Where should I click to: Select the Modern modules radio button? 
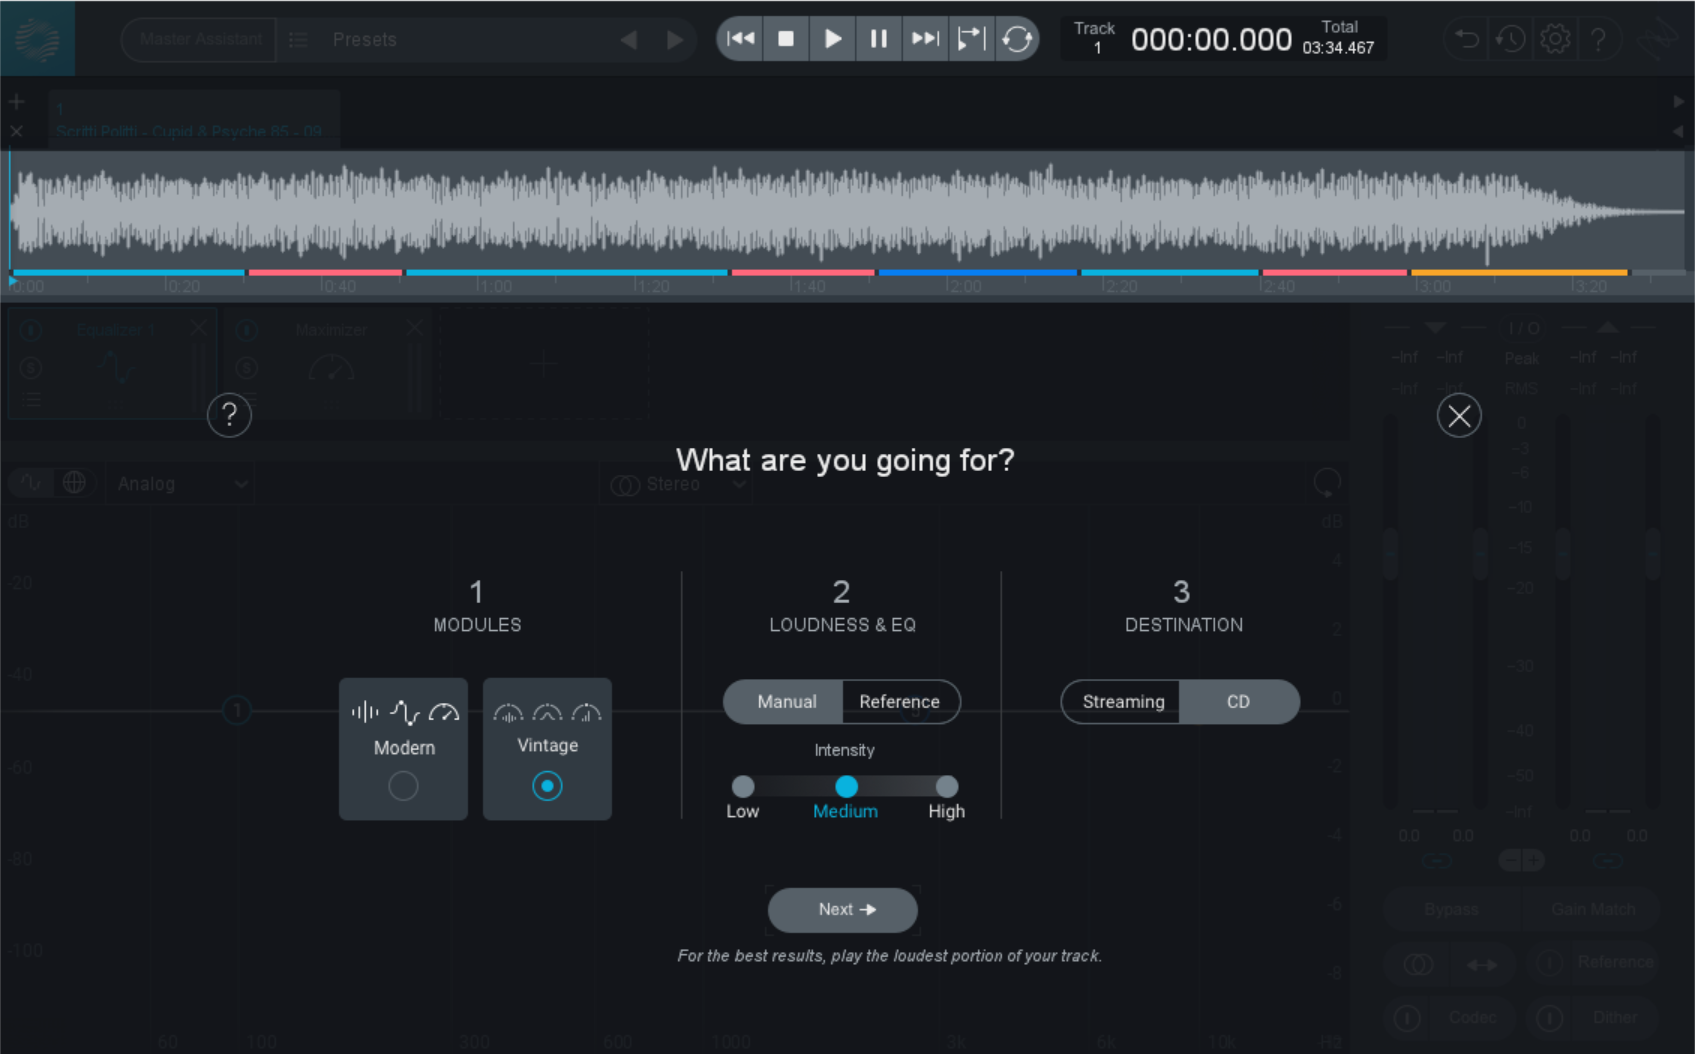pos(403,786)
